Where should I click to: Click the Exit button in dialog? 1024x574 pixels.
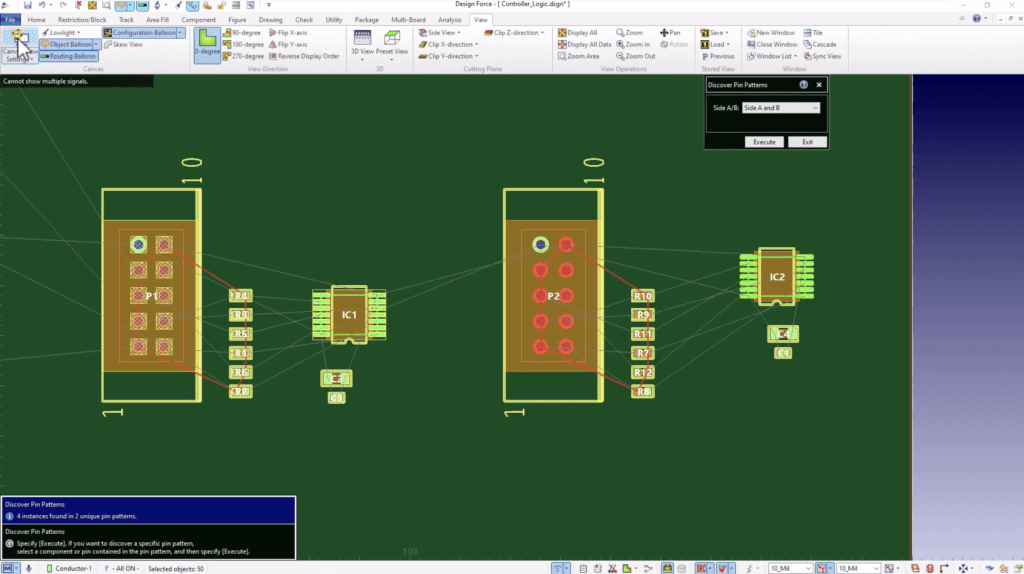807,142
